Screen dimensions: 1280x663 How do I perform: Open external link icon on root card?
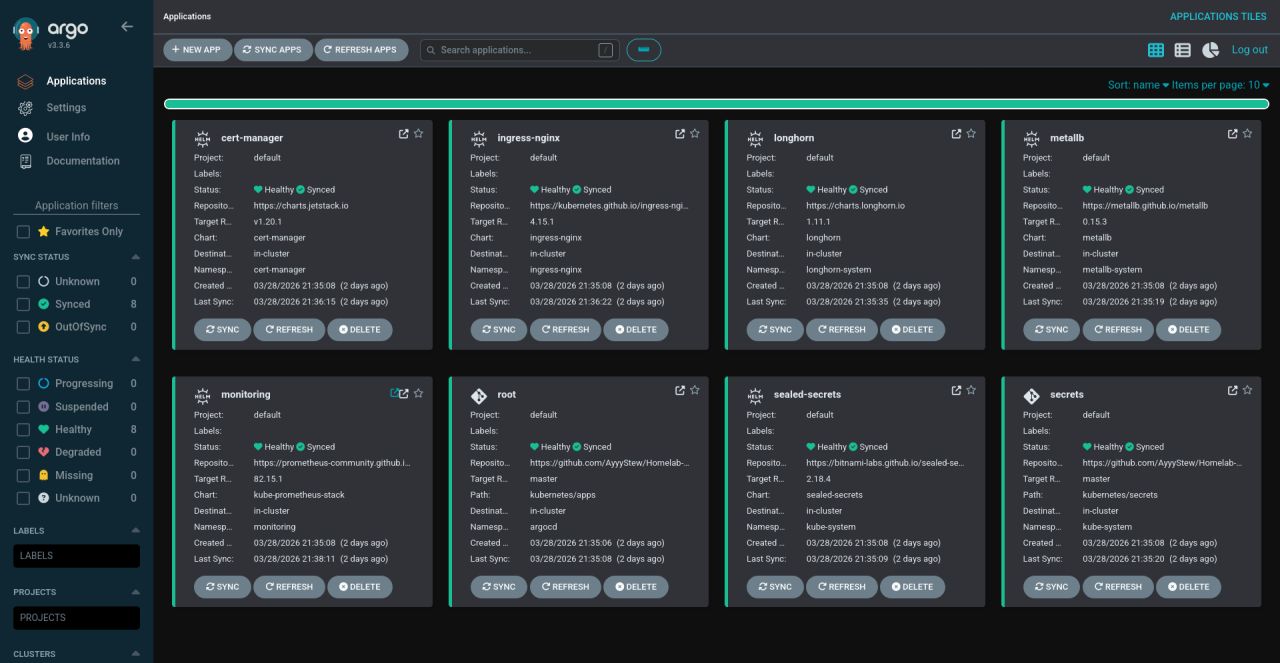680,390
